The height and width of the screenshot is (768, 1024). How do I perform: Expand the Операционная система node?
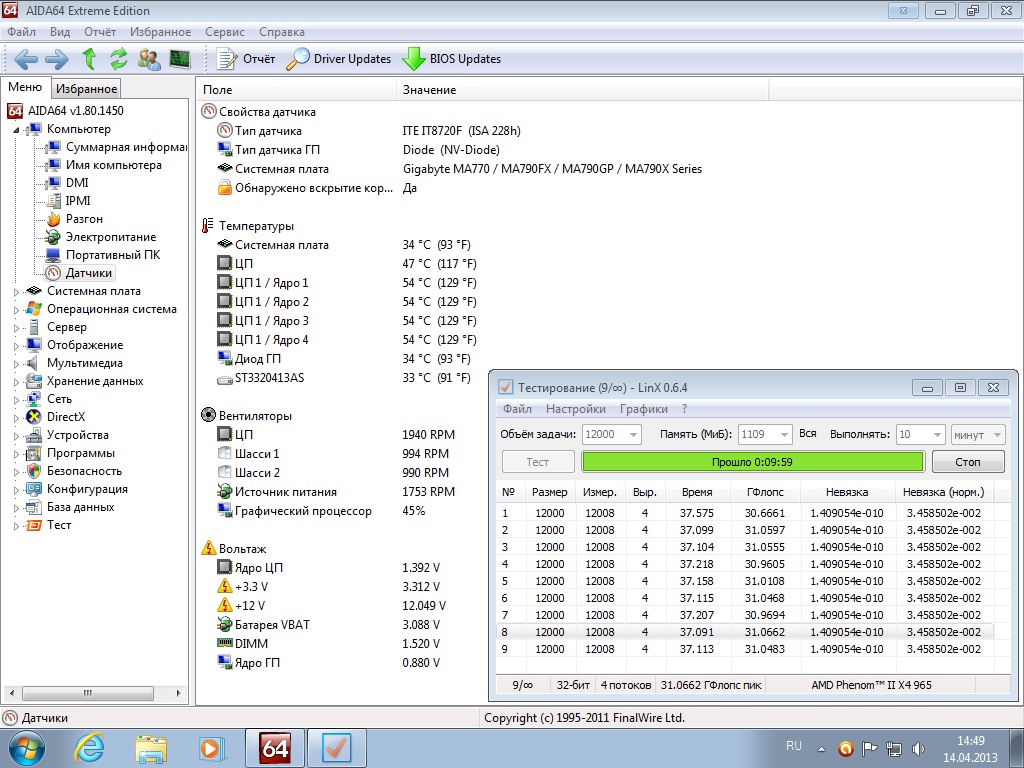click(x=17, y=310)
